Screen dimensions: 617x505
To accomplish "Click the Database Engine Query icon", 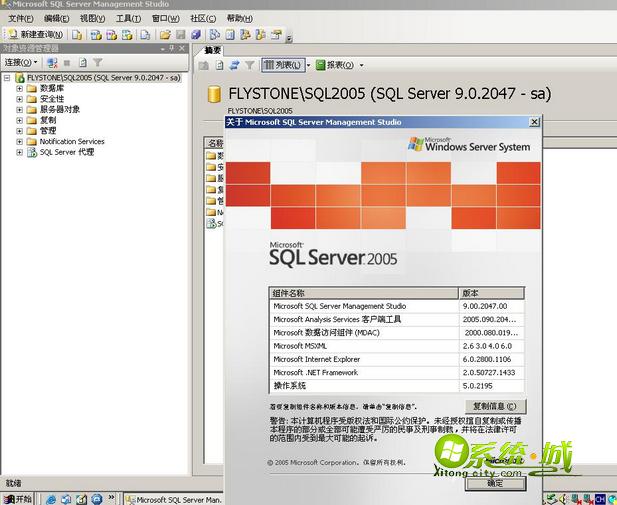I will point(77,35).
